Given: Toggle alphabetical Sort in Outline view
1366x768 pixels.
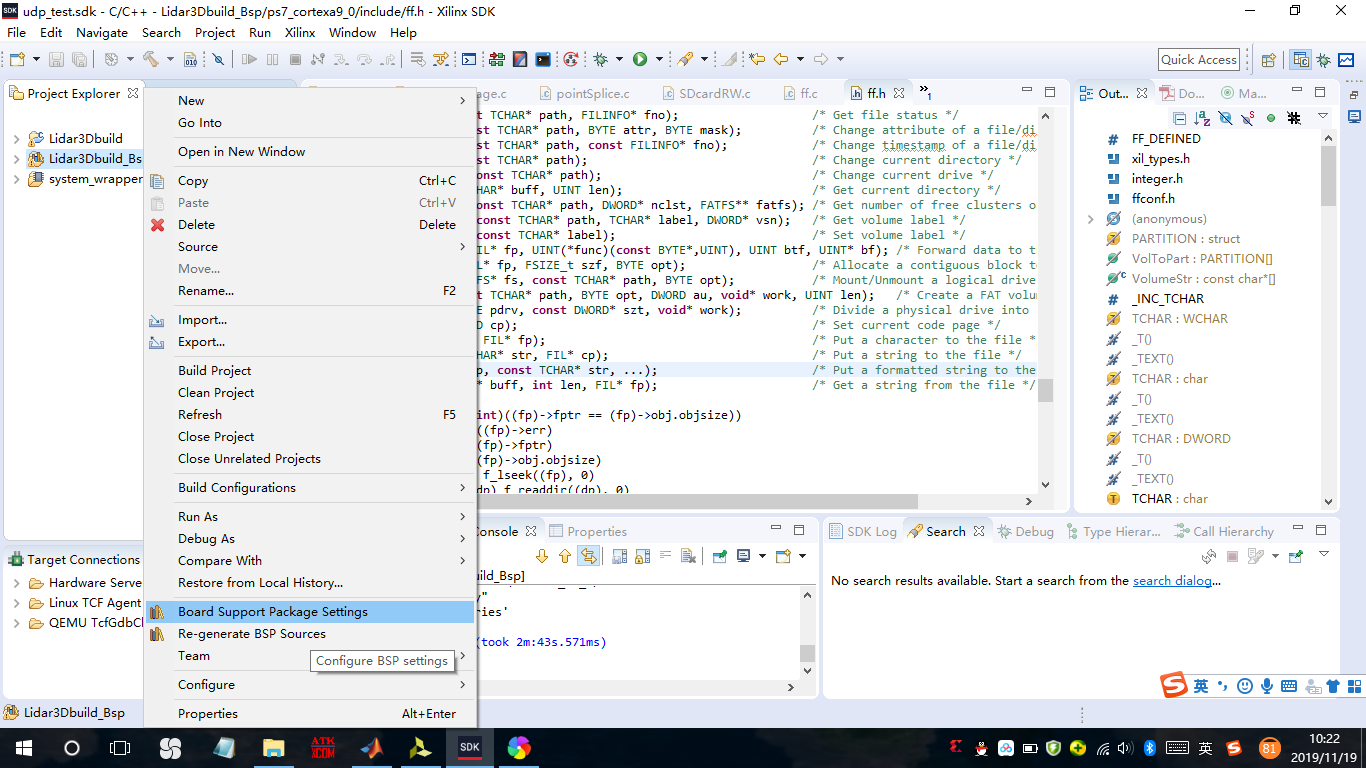Looking at the screenshot, I should [x=1203, y=118].
